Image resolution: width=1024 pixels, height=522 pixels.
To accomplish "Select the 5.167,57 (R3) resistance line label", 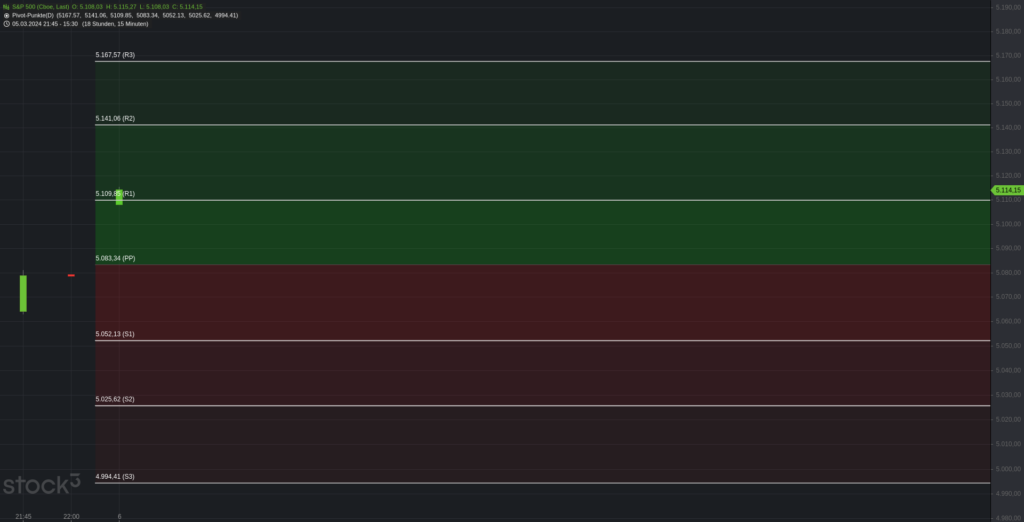I will click(x=115, y=55).
